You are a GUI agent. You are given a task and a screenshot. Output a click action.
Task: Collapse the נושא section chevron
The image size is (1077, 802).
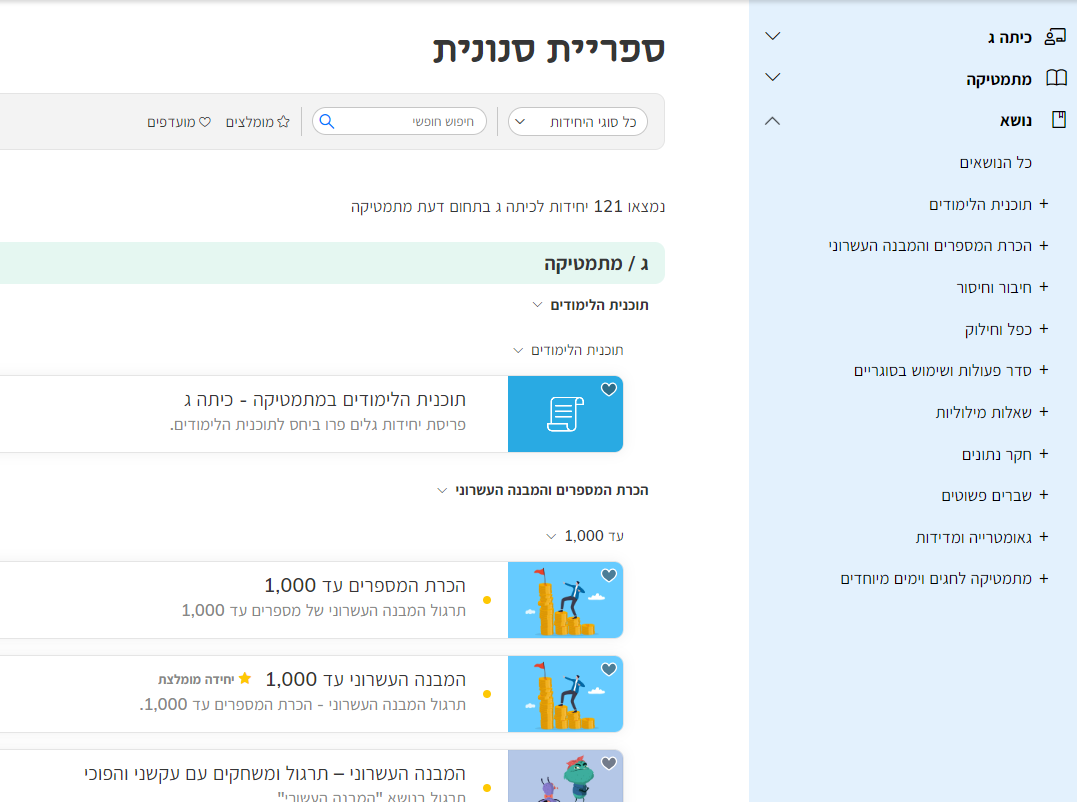tap(773, 121)
